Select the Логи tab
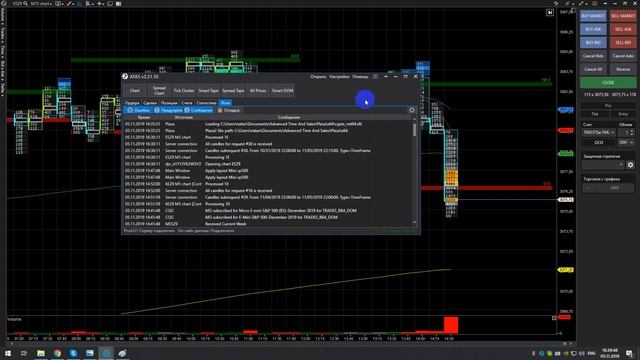640x360 pixels. (x=225, y=103)
